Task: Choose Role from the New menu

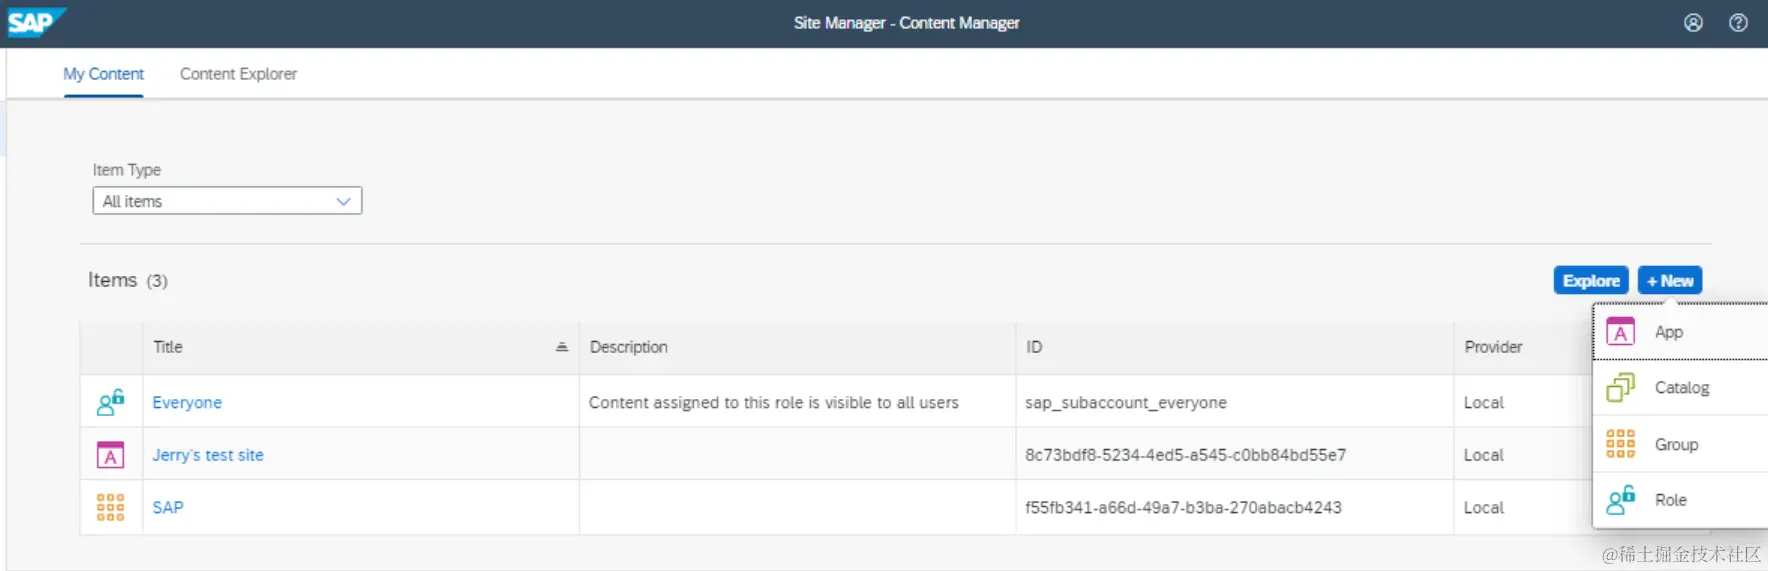Action: 1681,500
